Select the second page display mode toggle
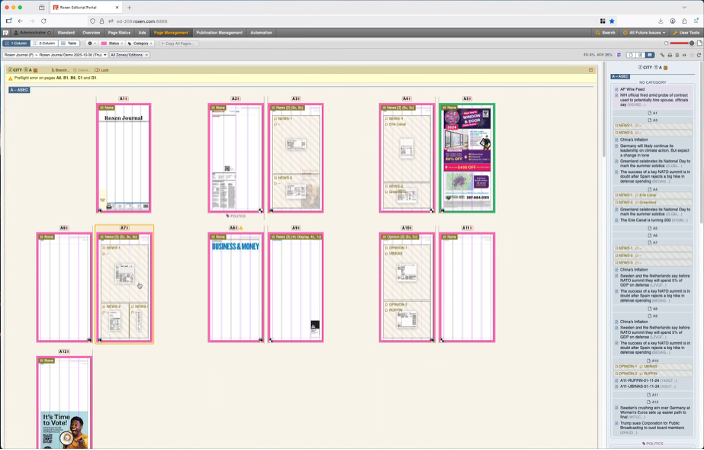 (x=640, y=55)
